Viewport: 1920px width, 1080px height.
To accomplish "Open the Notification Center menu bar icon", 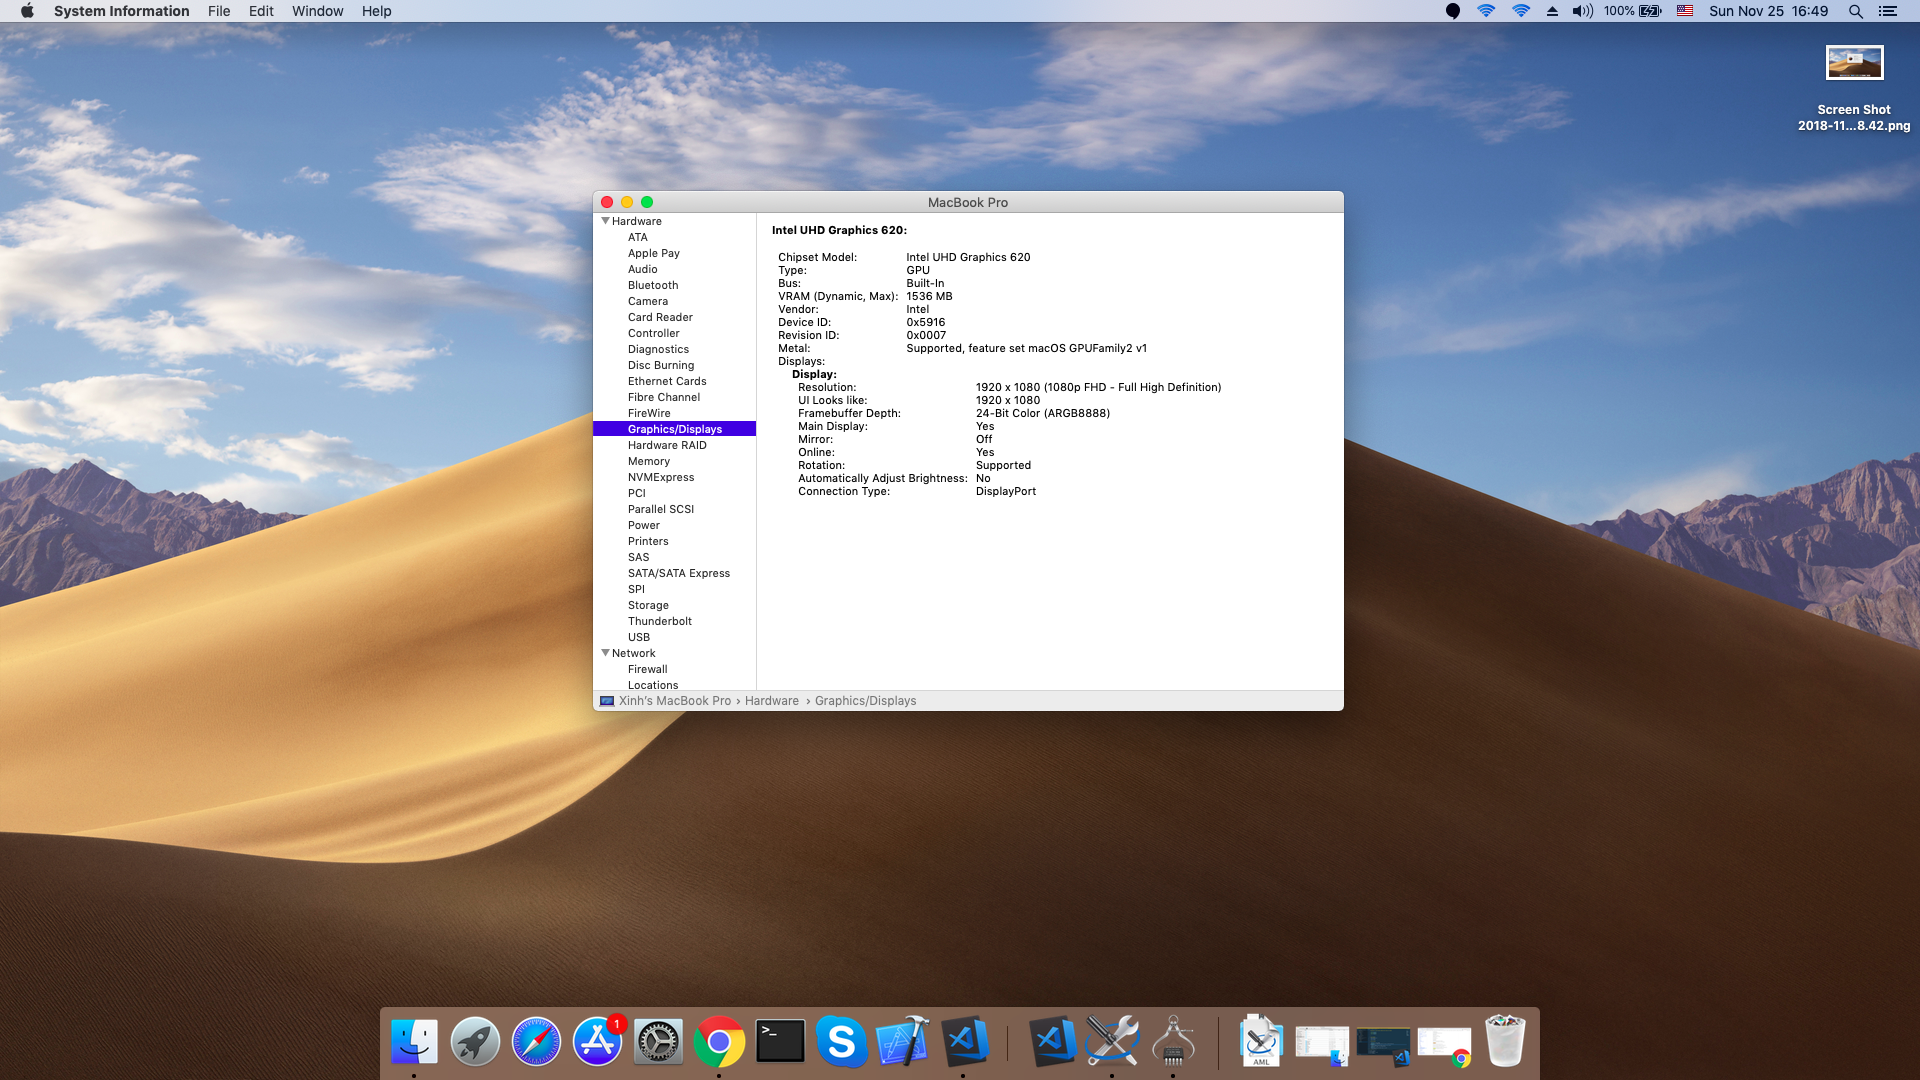I will (x=1888, y=11).
